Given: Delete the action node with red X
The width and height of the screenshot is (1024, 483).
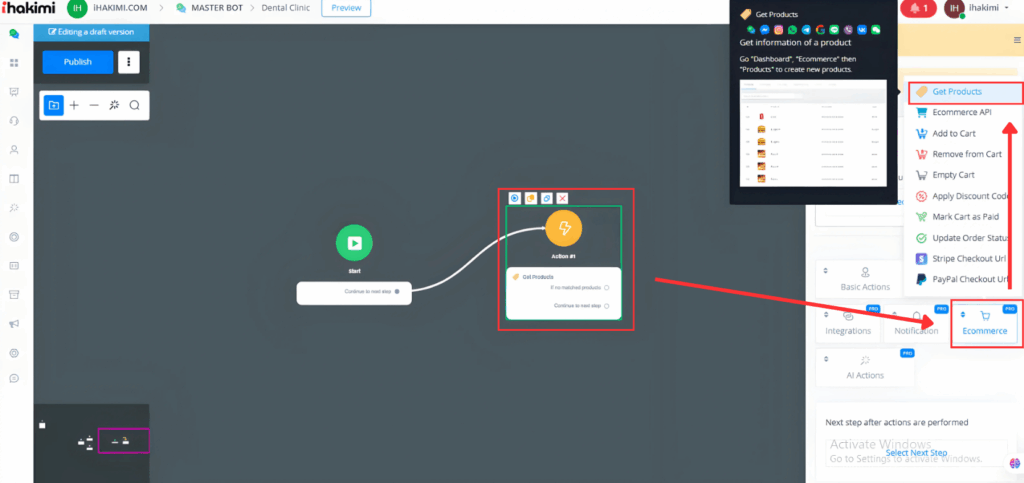Looking at the screenshot, I should [562, 198].
